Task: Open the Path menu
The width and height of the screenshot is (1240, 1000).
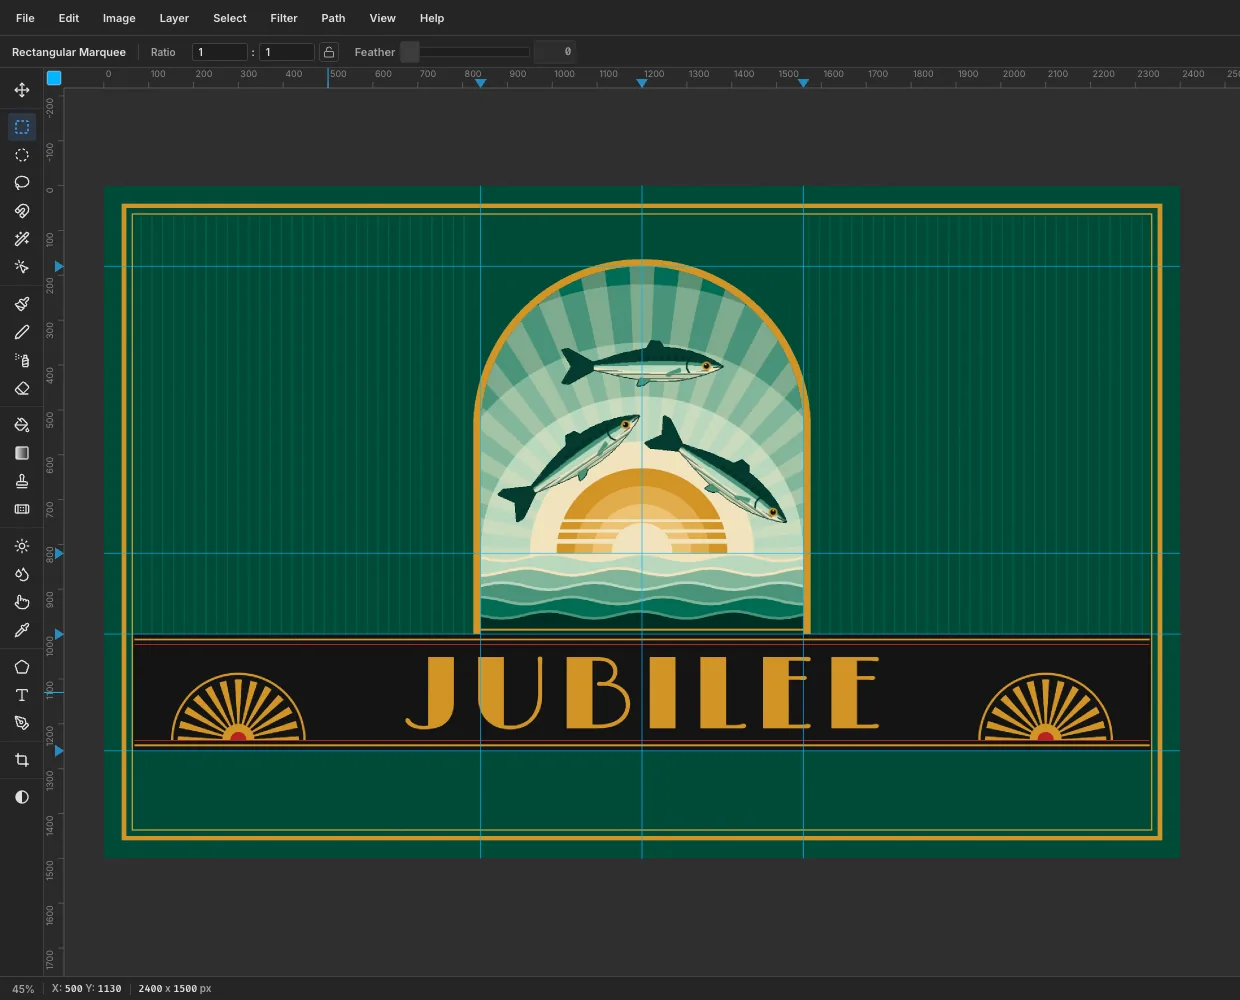Action: (x=333, y=18)
